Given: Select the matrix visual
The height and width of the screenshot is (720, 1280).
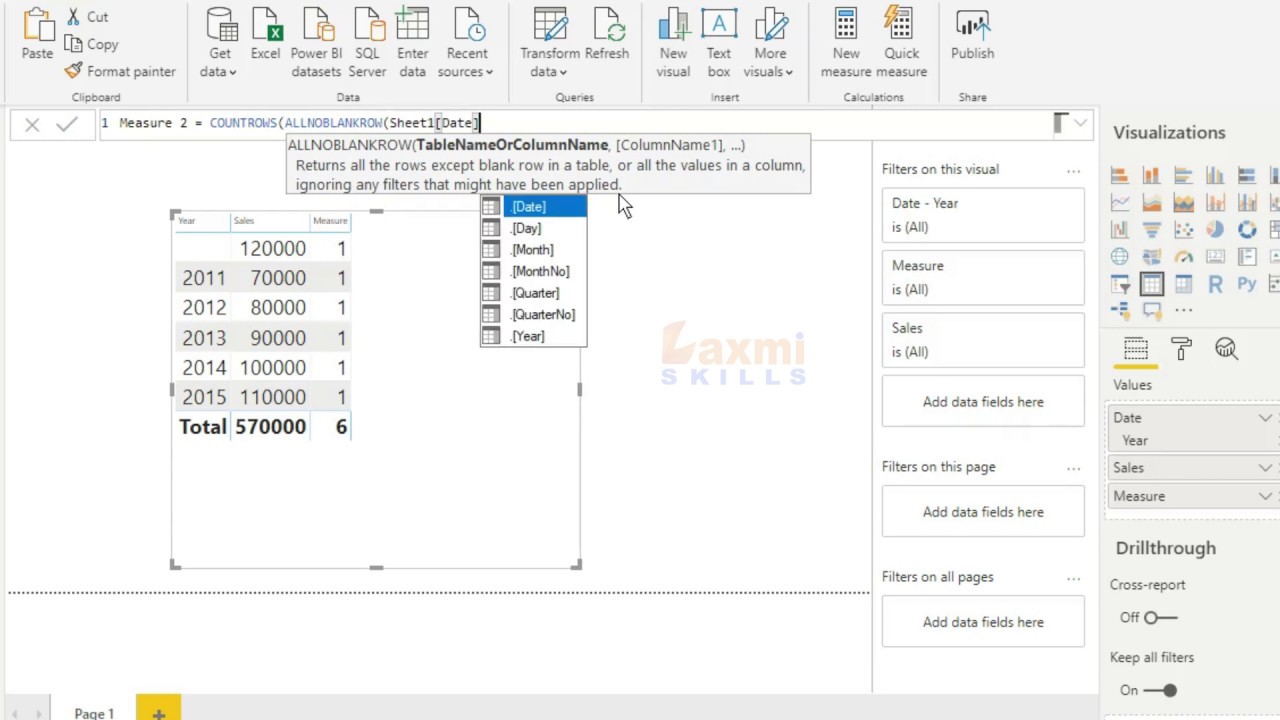Looking at the screenshot, I should tap(1183, 284).
